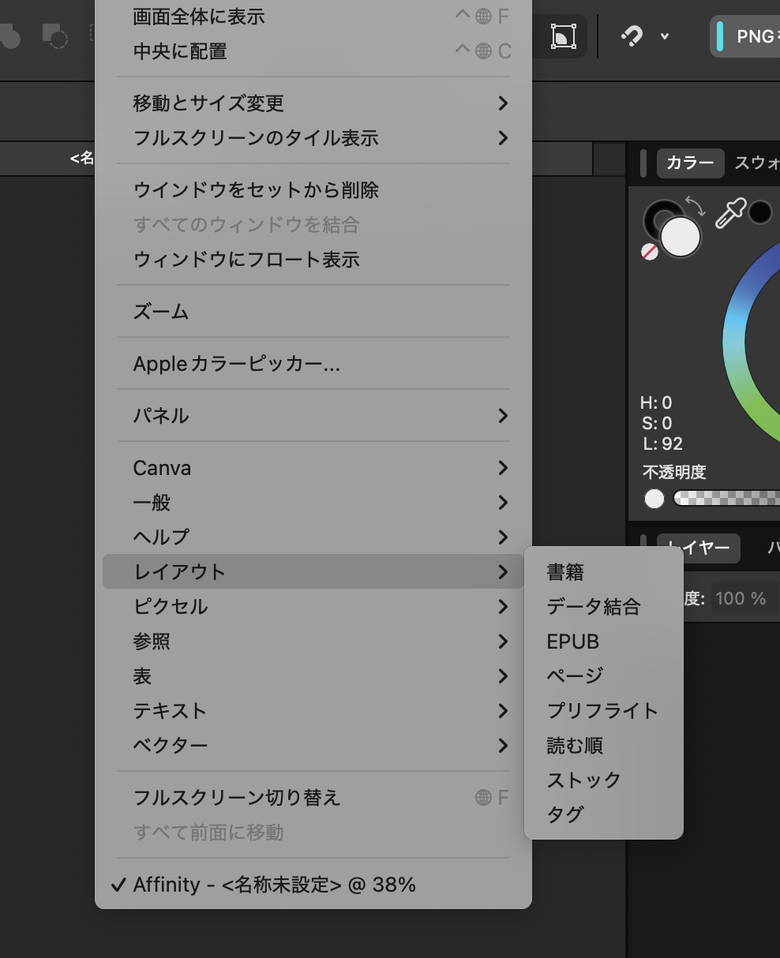
Task: Open the 参照 submenu
Action: tap(313, 642)
